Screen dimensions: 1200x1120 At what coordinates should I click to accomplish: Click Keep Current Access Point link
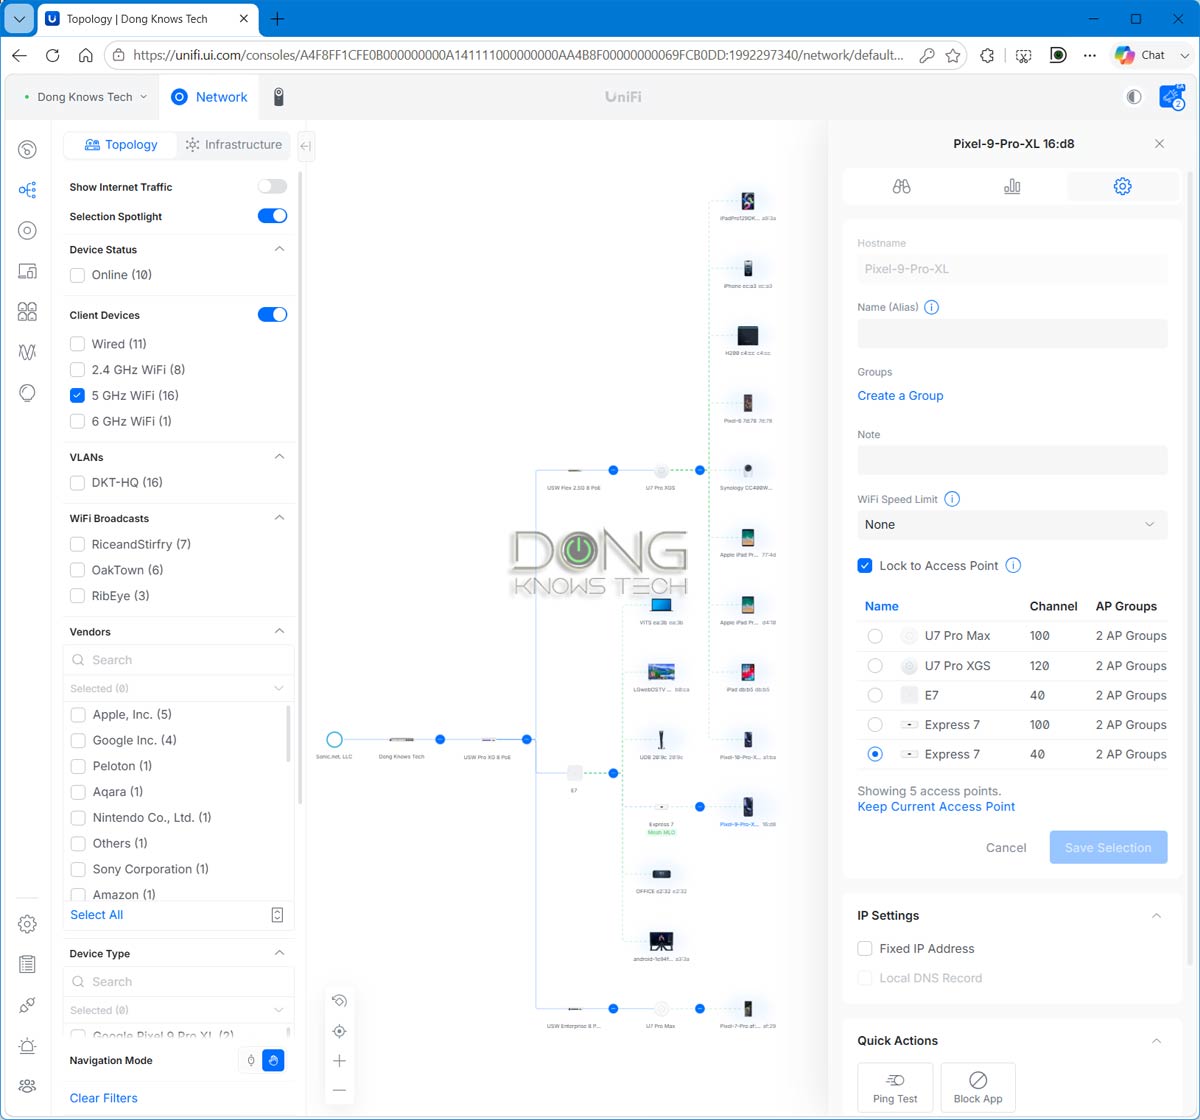[x=936, y=807]
